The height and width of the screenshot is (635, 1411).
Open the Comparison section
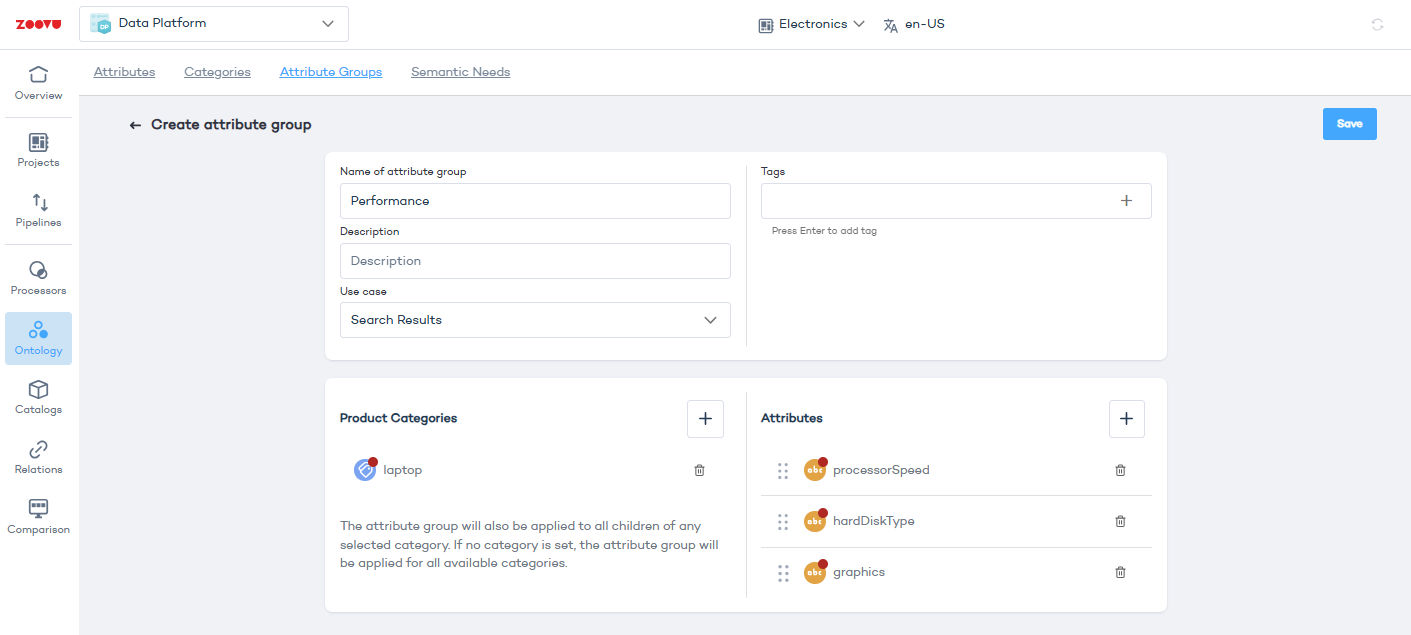coord(38,517)
